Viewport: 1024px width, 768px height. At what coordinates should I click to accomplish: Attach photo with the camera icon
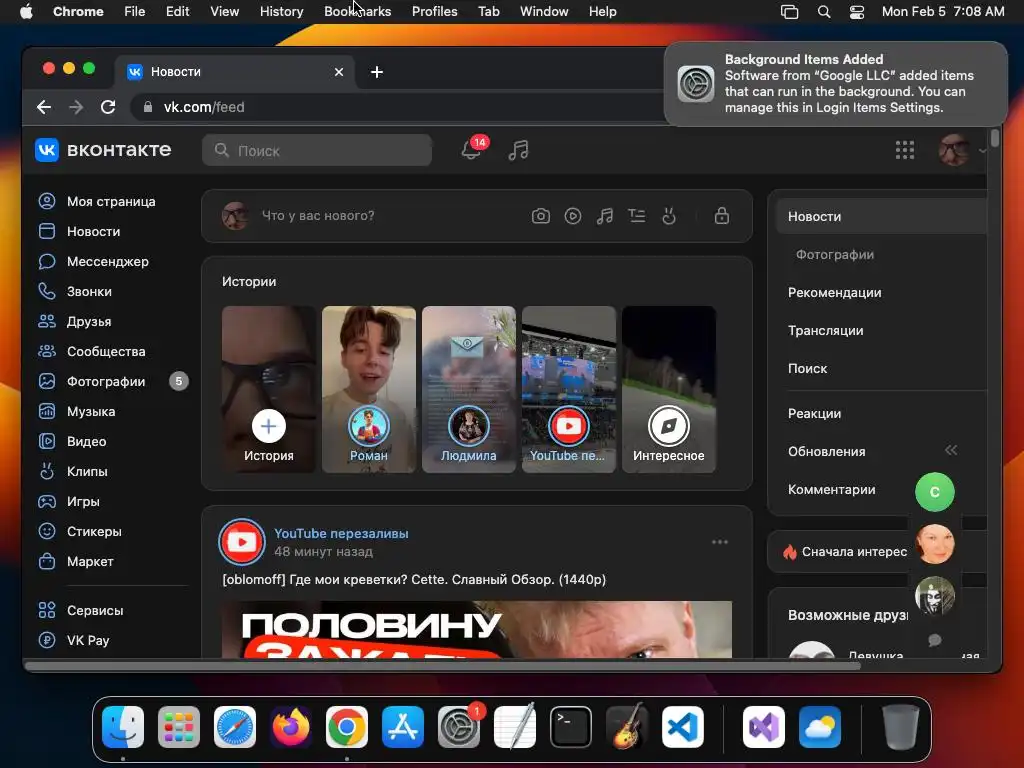pyautogui.click(x=541, y=216)
